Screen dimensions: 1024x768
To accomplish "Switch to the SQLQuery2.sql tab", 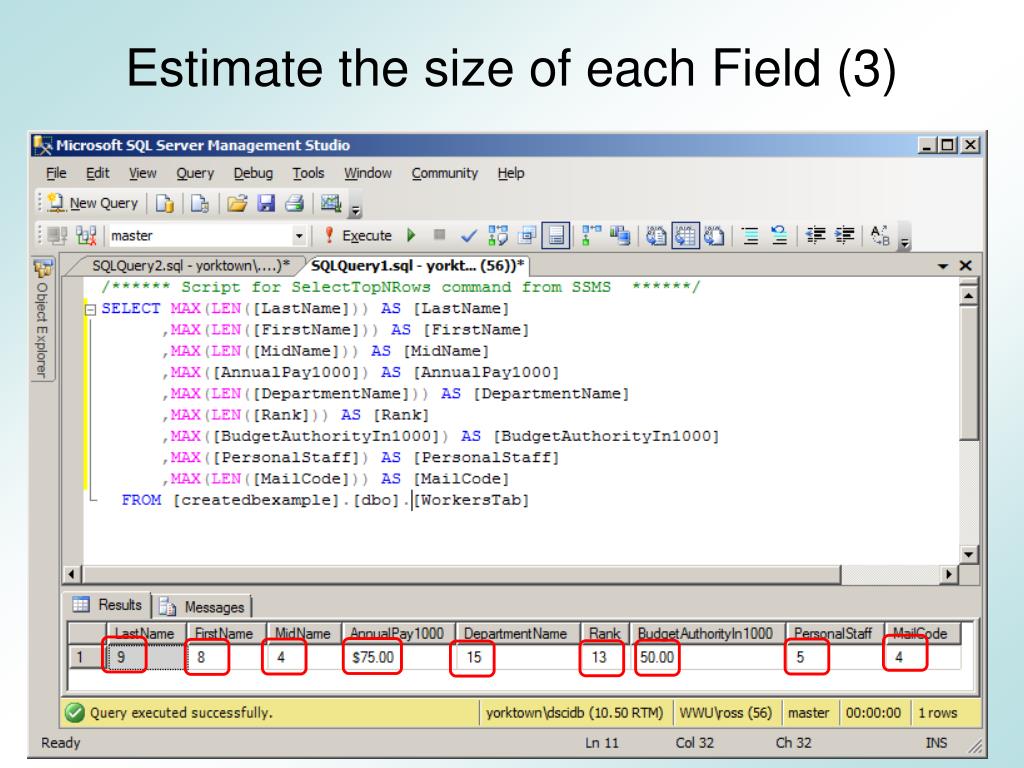I will tap(190, 266).
